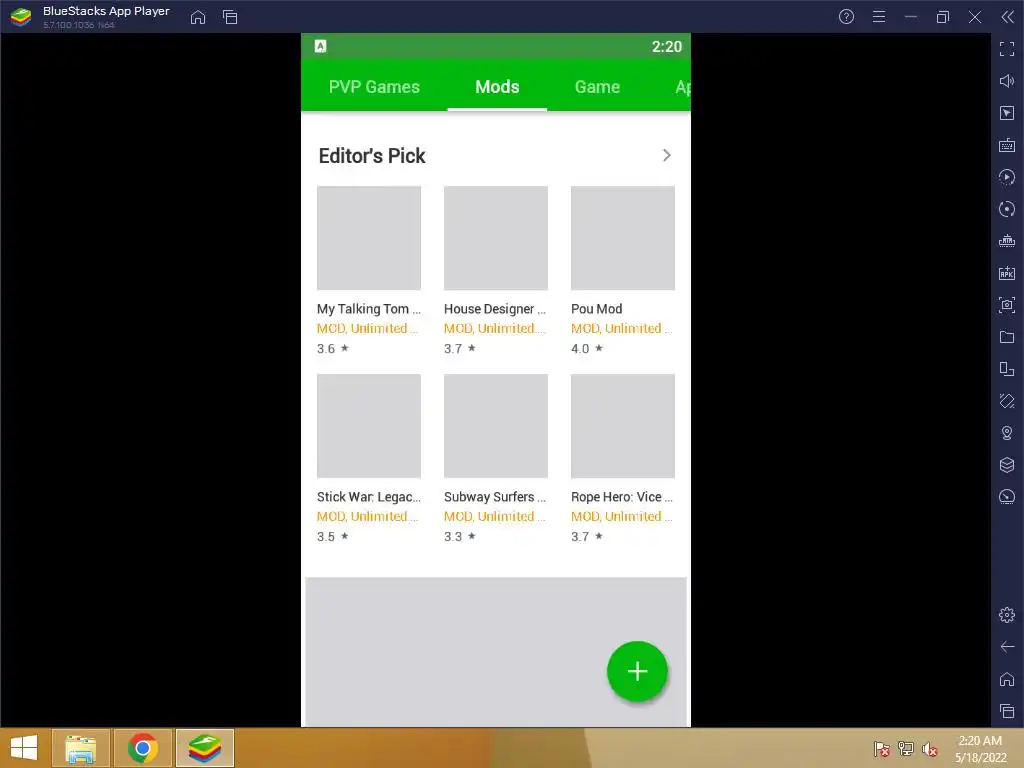
Task: Switch to PVP Games tab
Action: point(374,87)
